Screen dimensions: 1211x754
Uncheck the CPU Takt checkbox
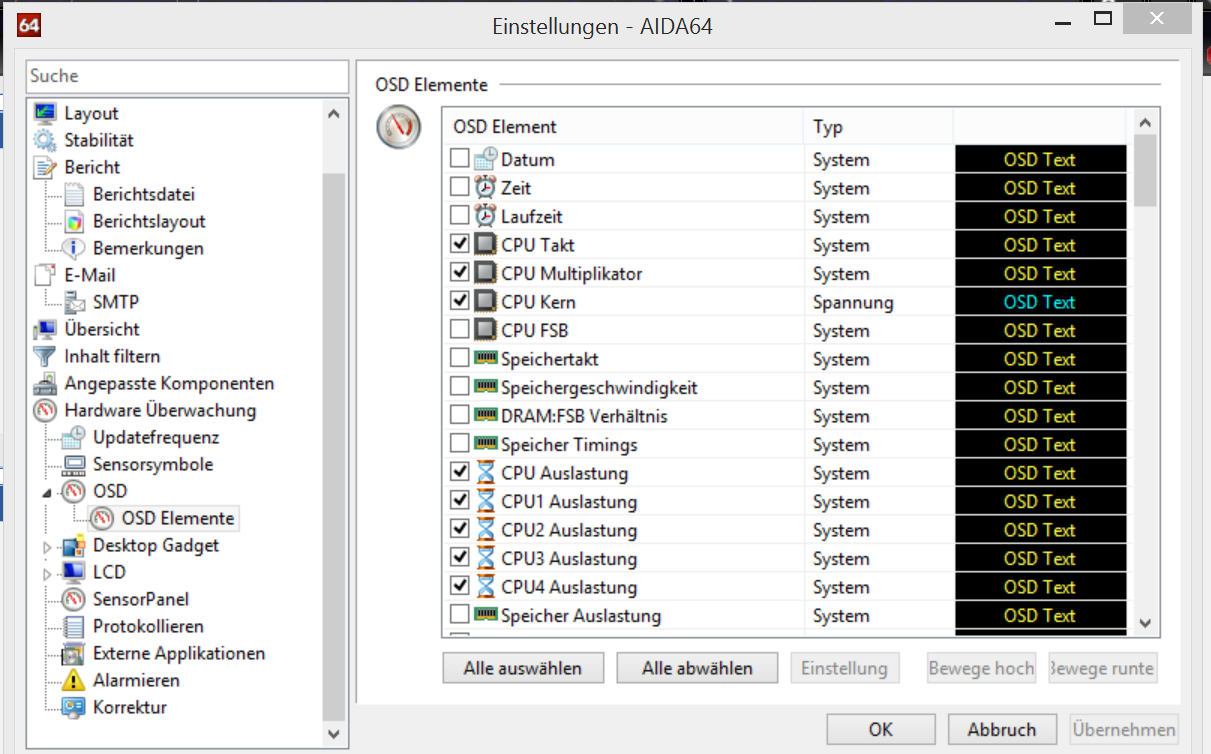point(460,244)
